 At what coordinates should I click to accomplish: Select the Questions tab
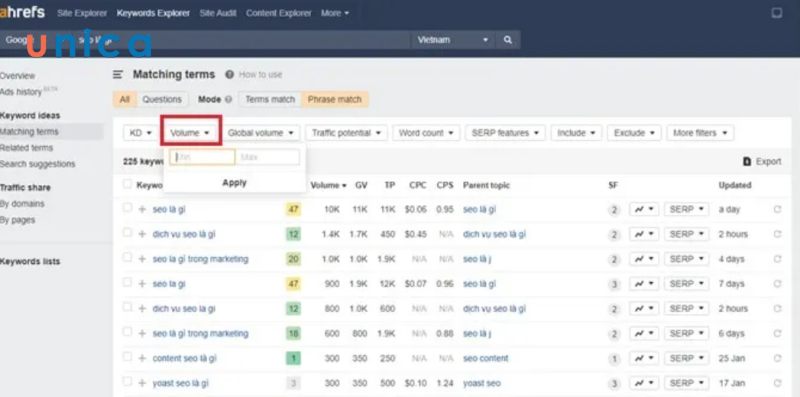(162, 100)
